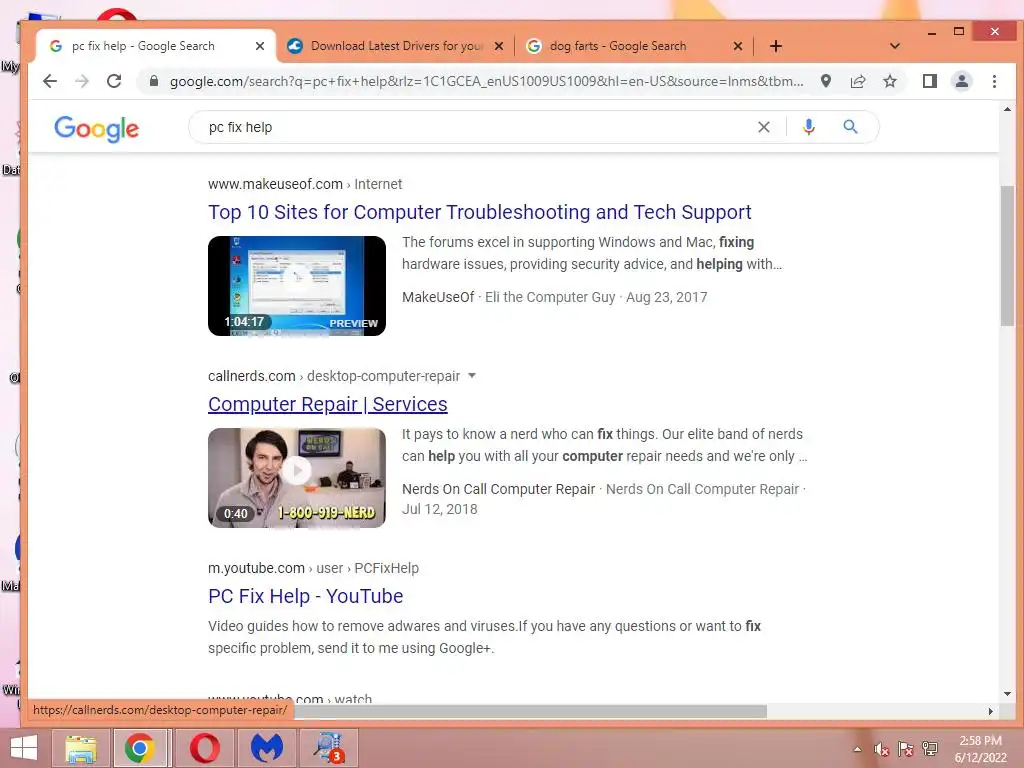Open 'Computer Repair | Services' link
1024x768 pixels.
[x=327, y=404]
